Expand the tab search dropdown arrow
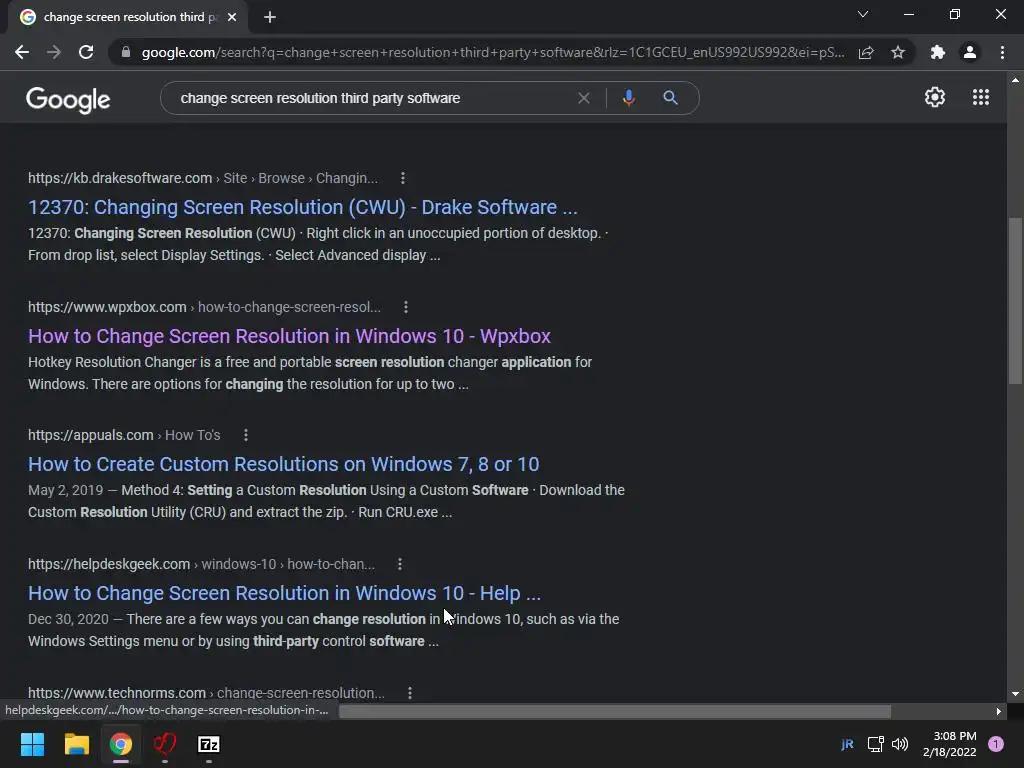1024x768 pixels. pyautogui.click(x=863, y=14)
